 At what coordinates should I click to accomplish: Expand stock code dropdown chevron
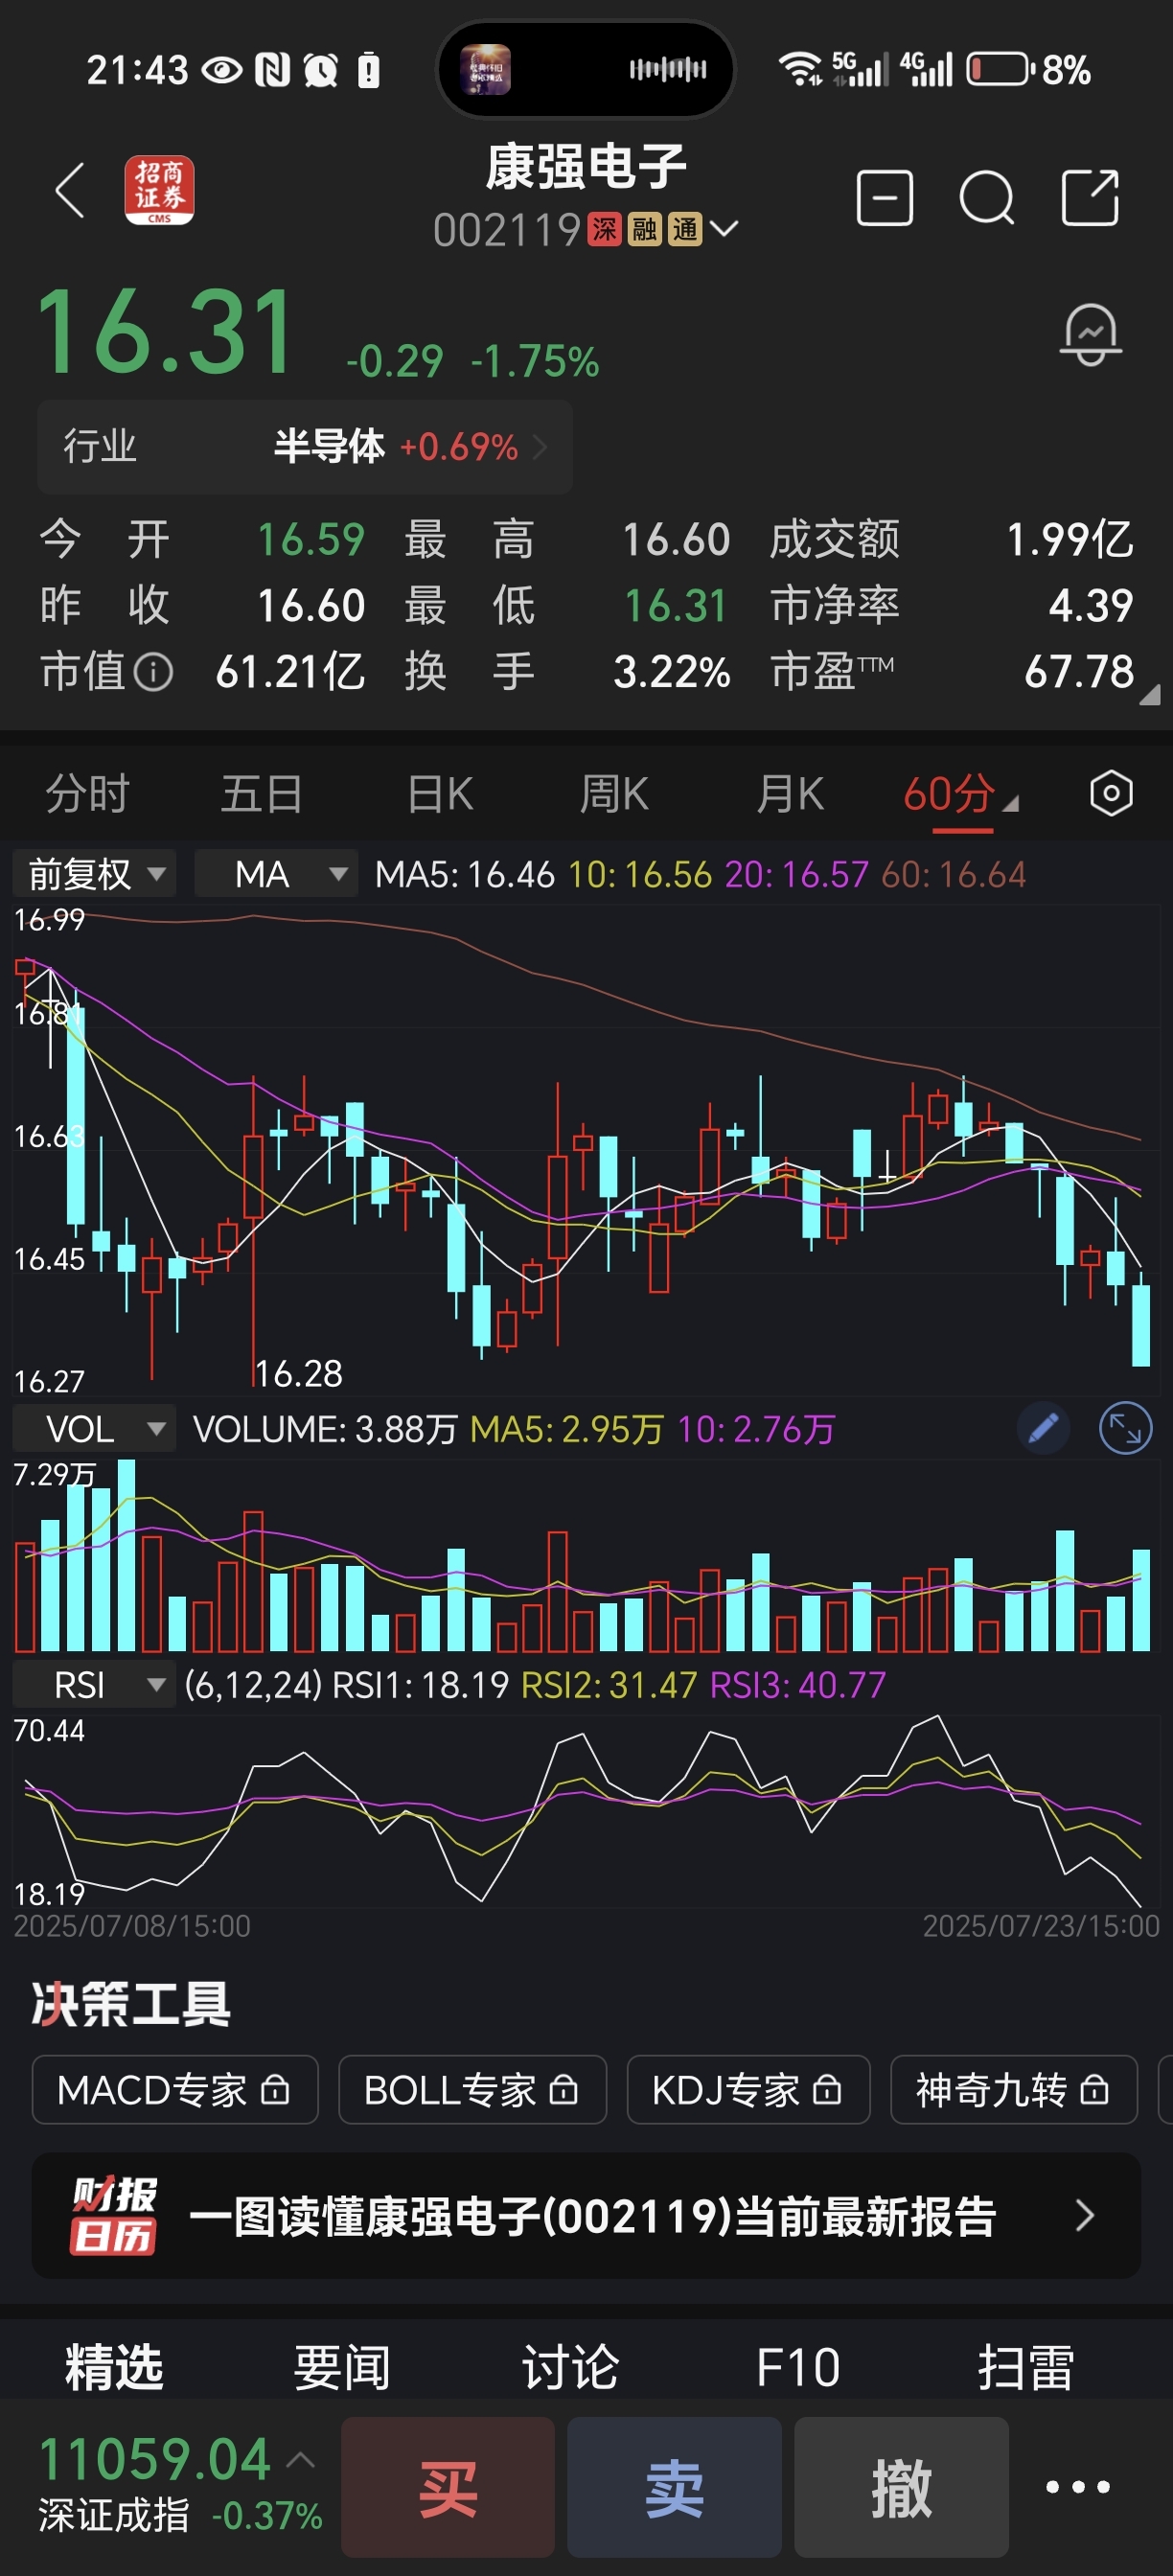(x=723, y=230)
